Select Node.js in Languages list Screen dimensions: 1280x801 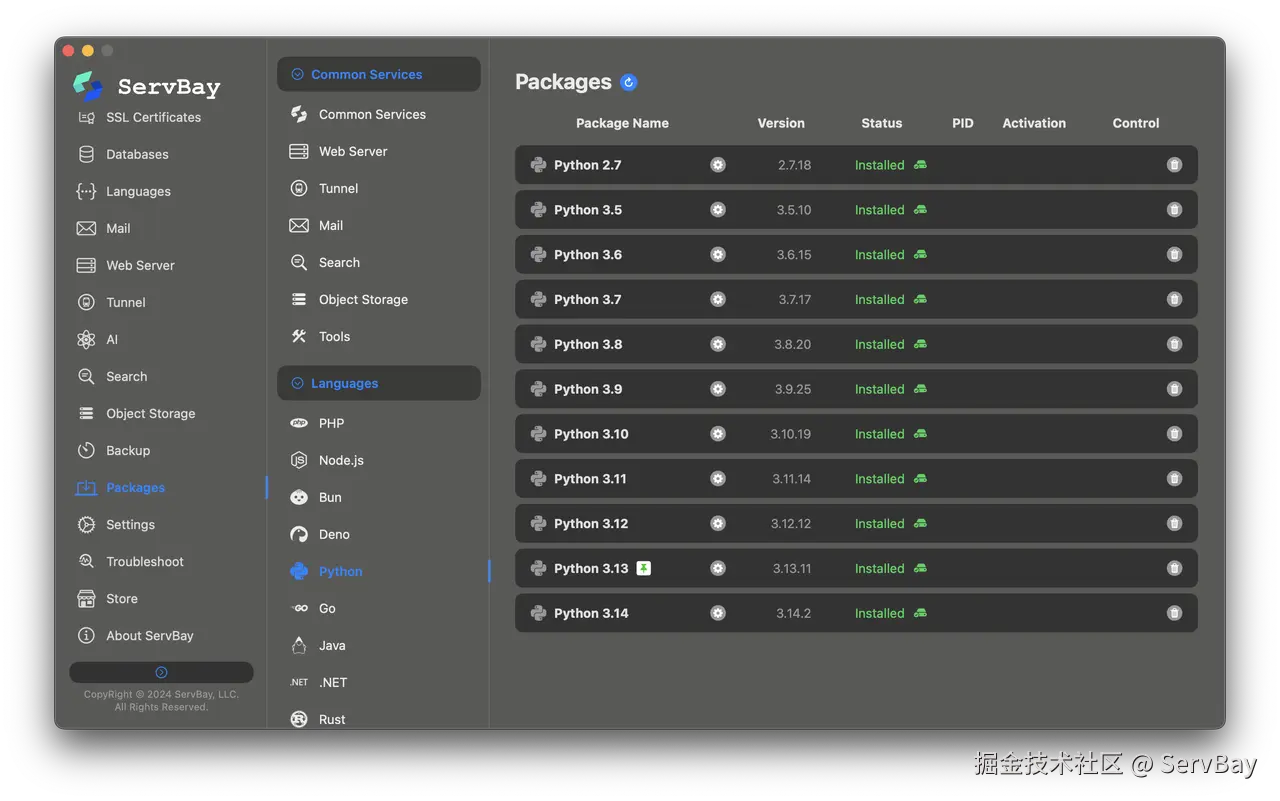click(340, 460)
